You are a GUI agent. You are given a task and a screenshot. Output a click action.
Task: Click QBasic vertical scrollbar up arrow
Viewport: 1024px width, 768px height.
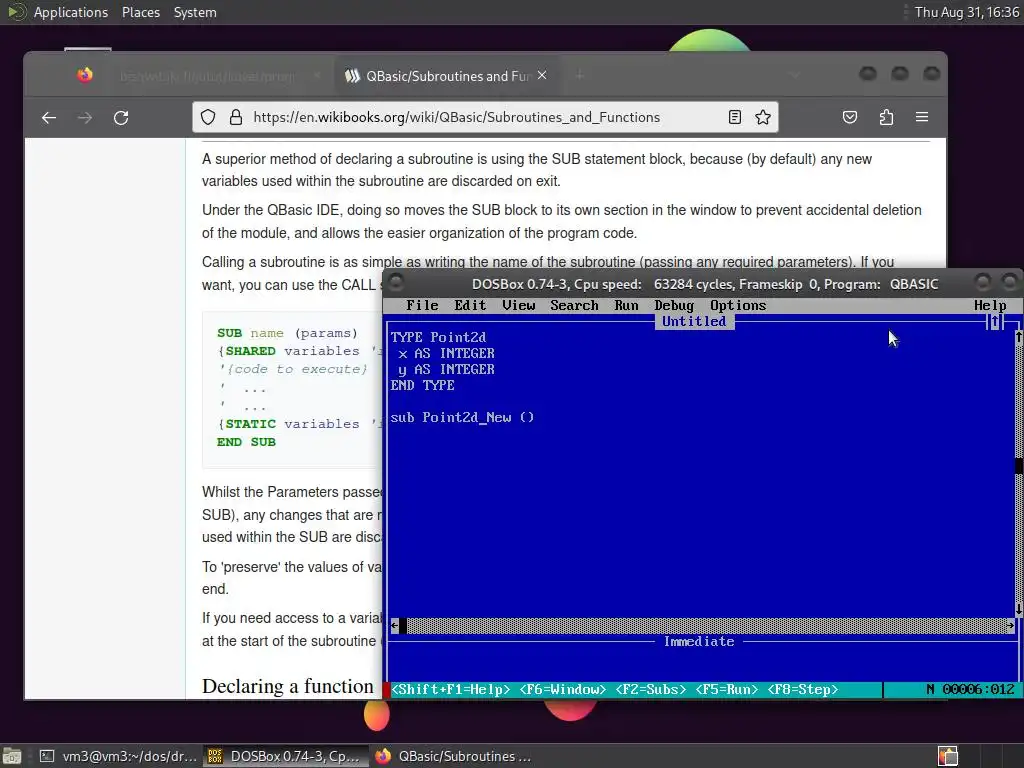pyautogui.click(x=1019, y=337)
